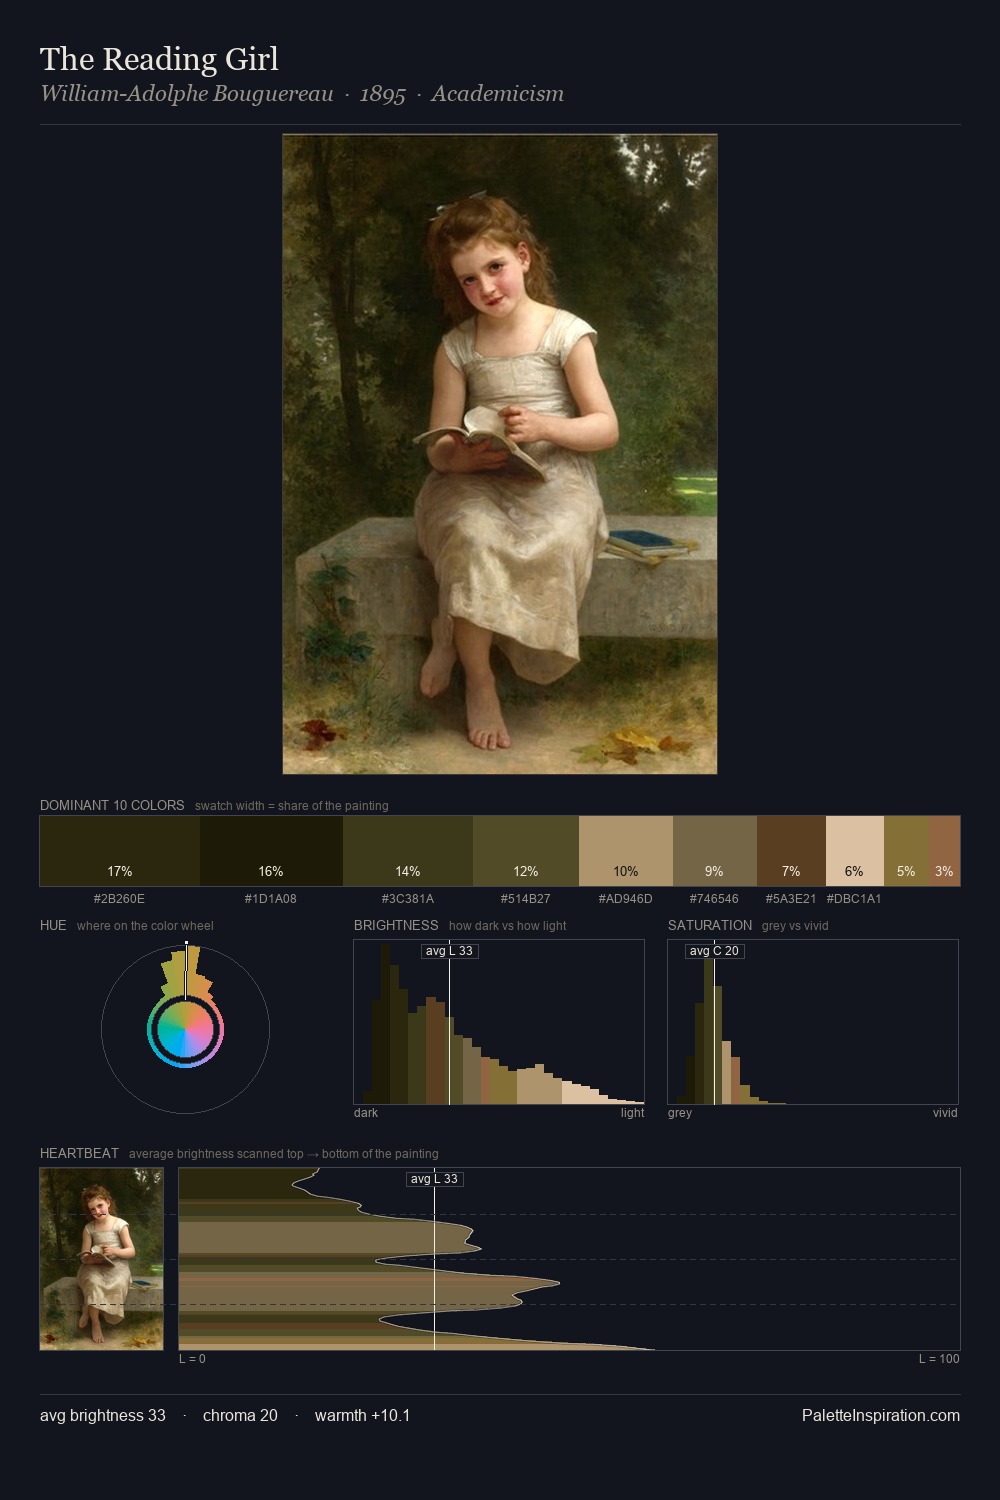Image resolution: width=1000 pixels, height=1500 pixels.
Task: Click 'avg C 20' label in saturation chart
Action: (x=714, y=951)
